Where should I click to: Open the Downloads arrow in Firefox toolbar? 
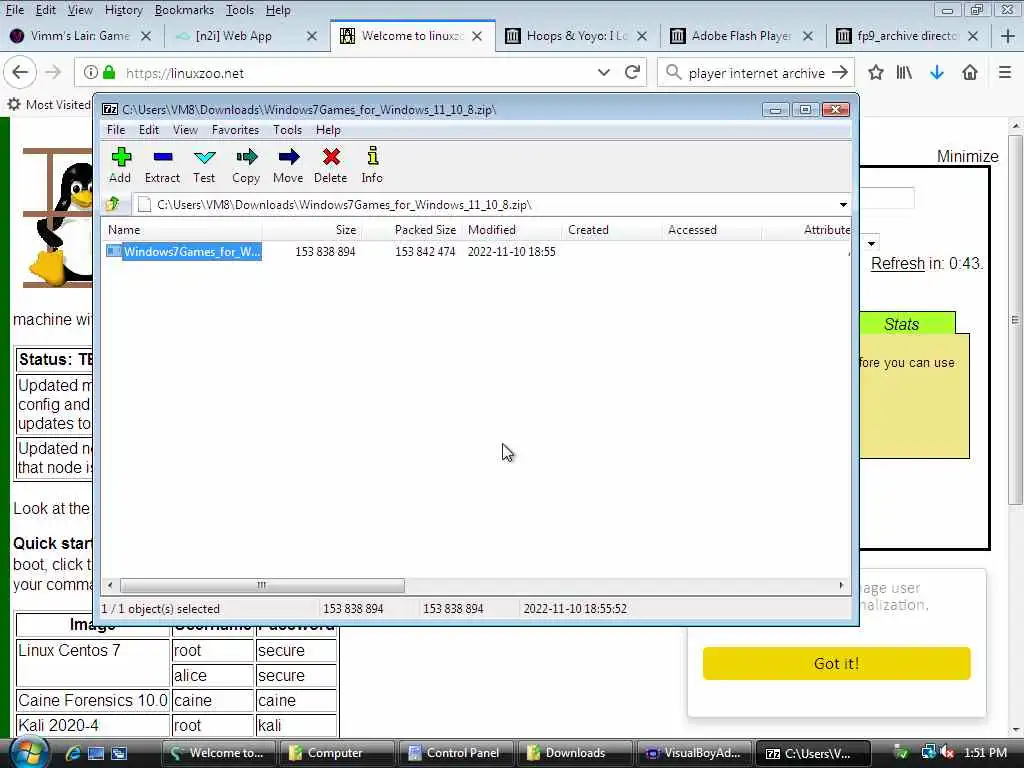pos(937,72)
